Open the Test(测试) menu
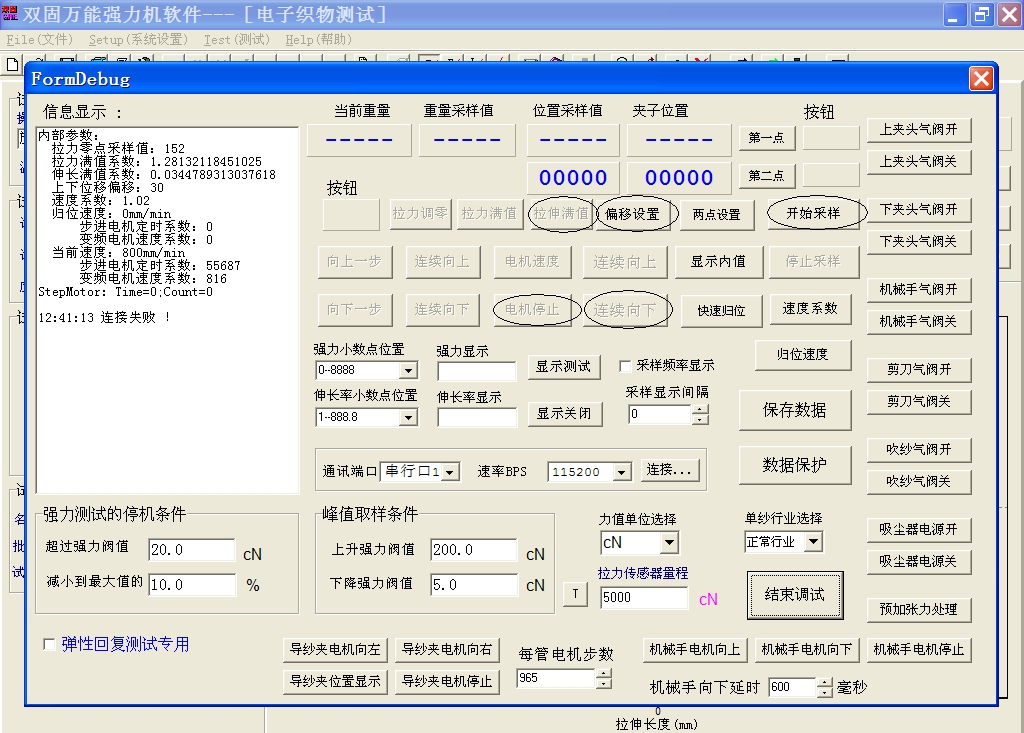Image resolution: width=1024 pixels, height=733 pixels. (x=237, y=40)
